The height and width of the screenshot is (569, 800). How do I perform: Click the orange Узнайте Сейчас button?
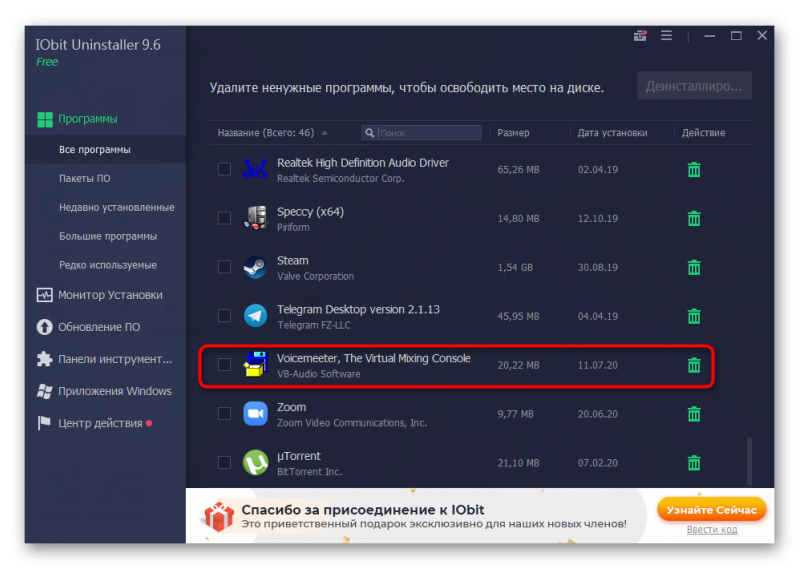click(711, 510)
